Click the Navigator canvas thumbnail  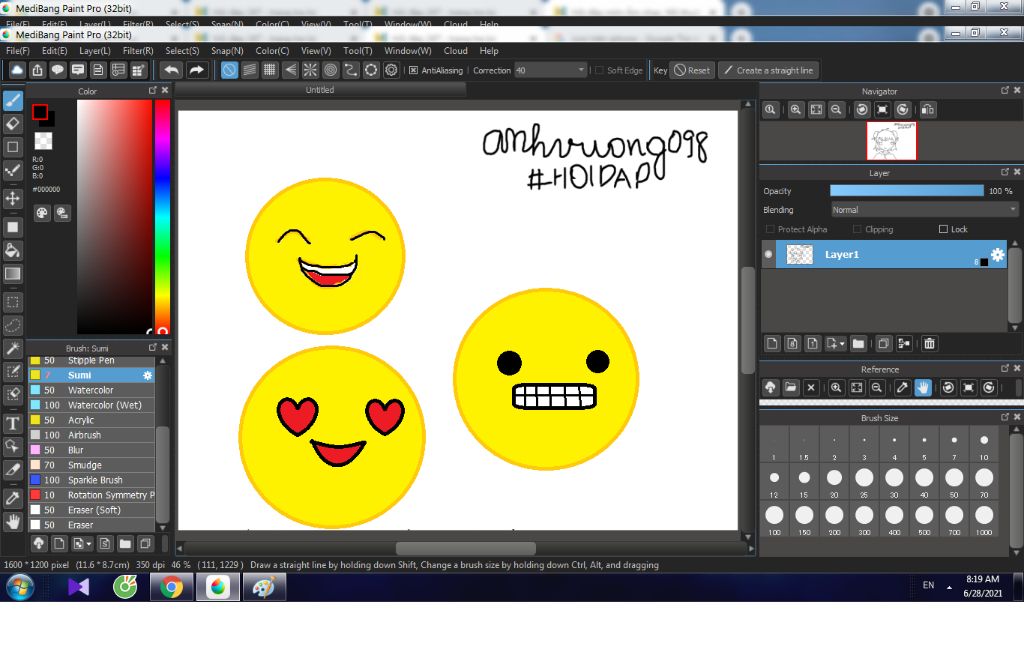click(891, 140)
